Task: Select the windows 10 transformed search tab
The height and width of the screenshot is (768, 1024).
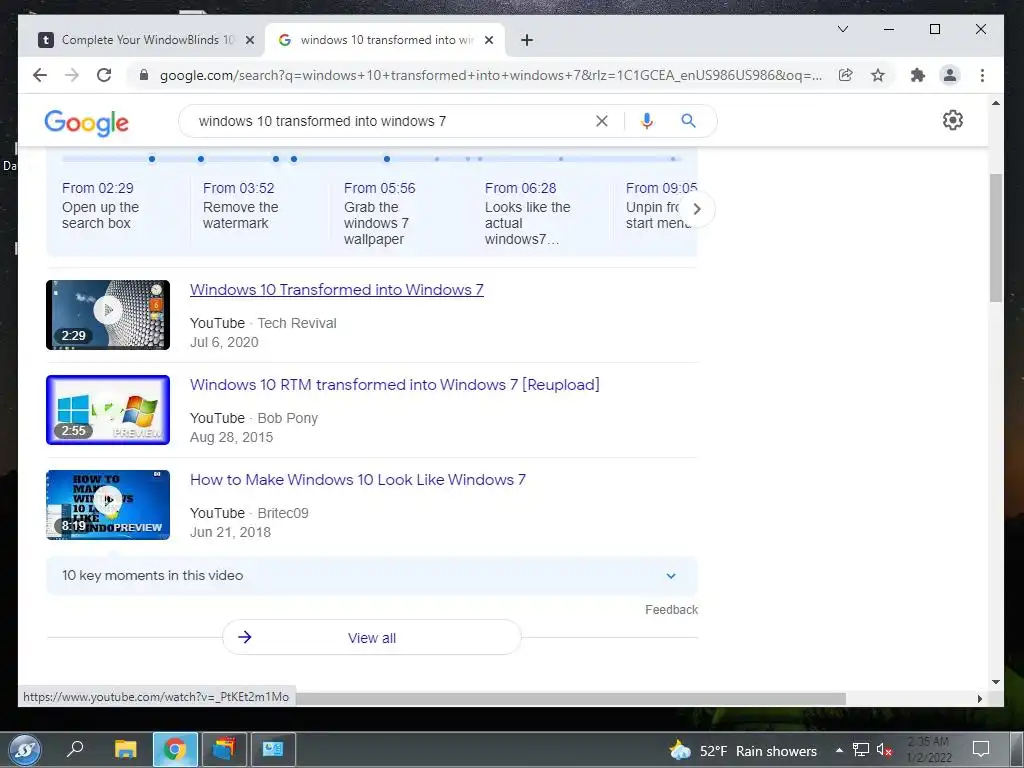Action: (385, 40)
